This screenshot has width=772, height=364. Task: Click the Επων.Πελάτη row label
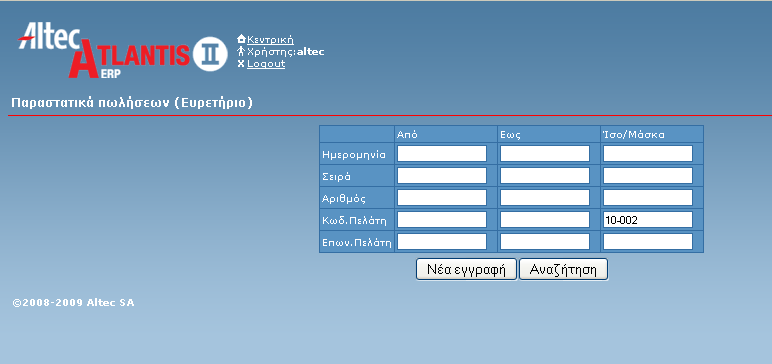[356, 242]
